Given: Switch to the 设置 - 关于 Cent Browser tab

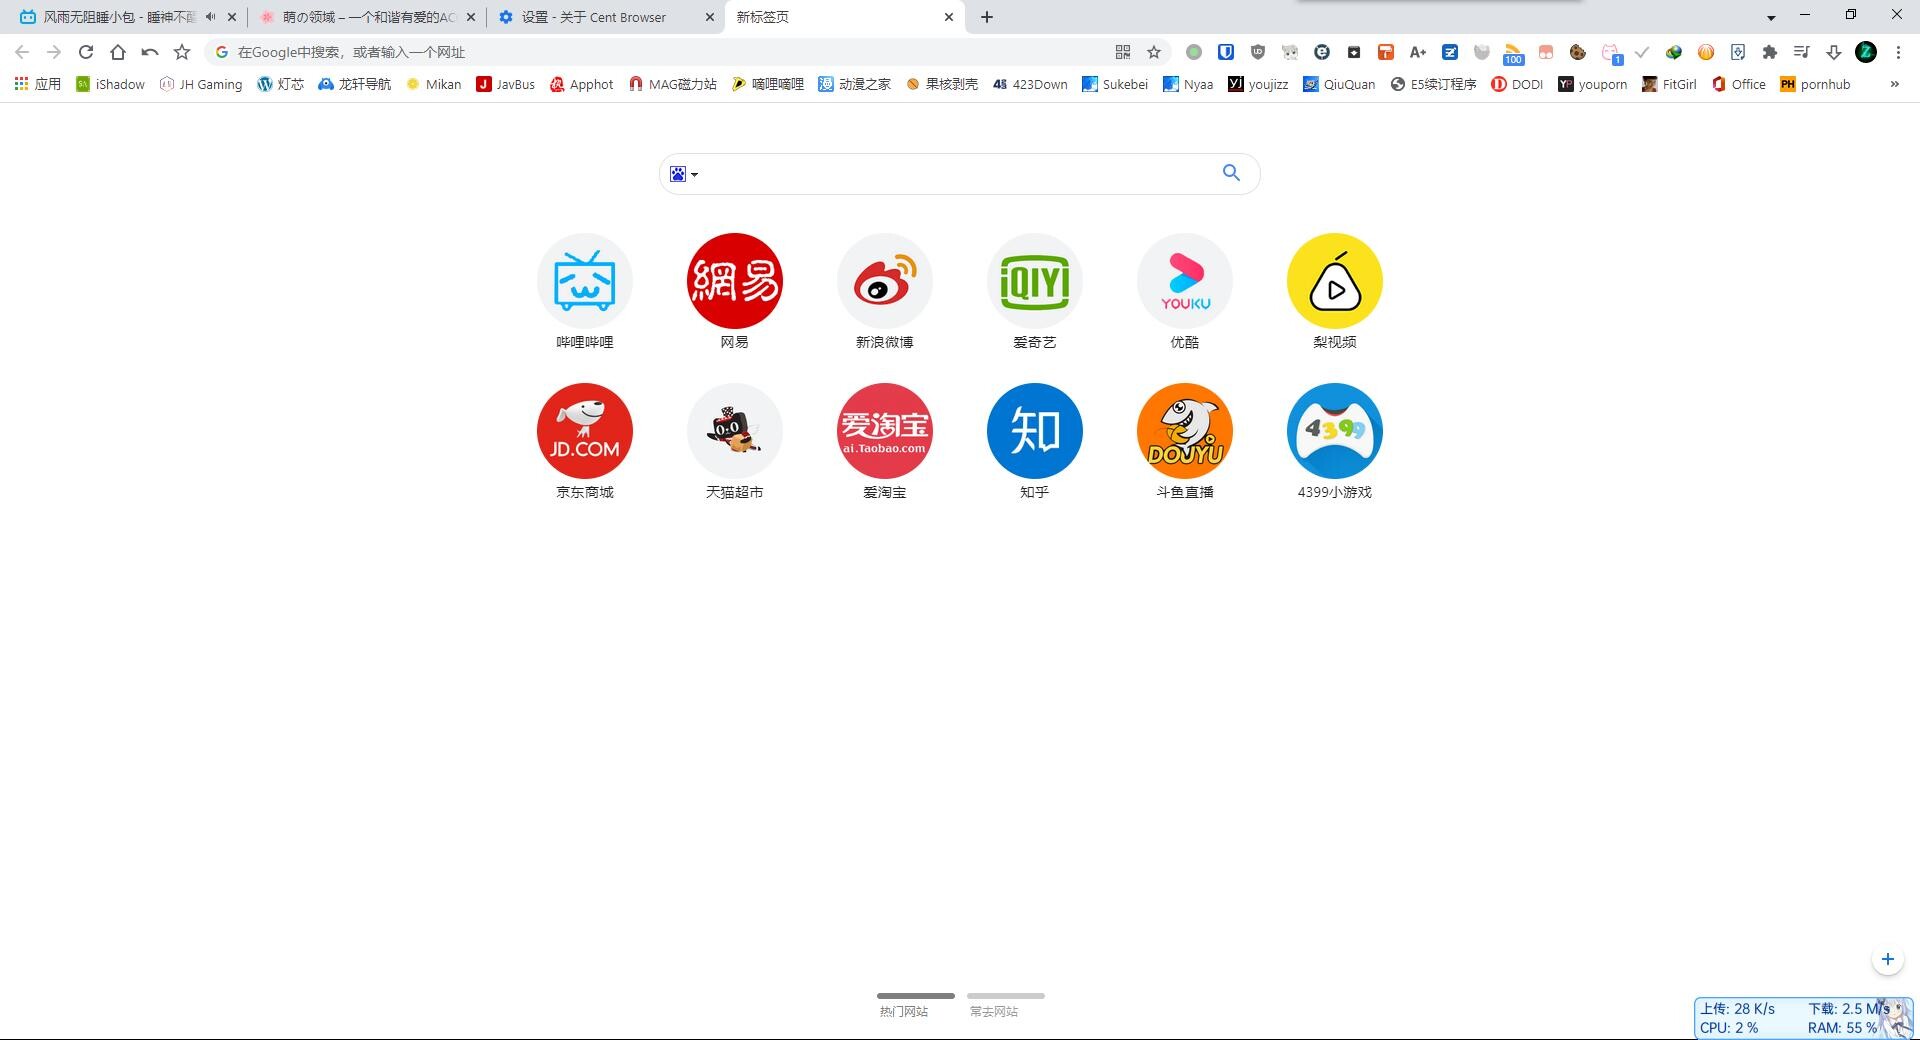Looking at the screenshot, I should coord(593,17).
